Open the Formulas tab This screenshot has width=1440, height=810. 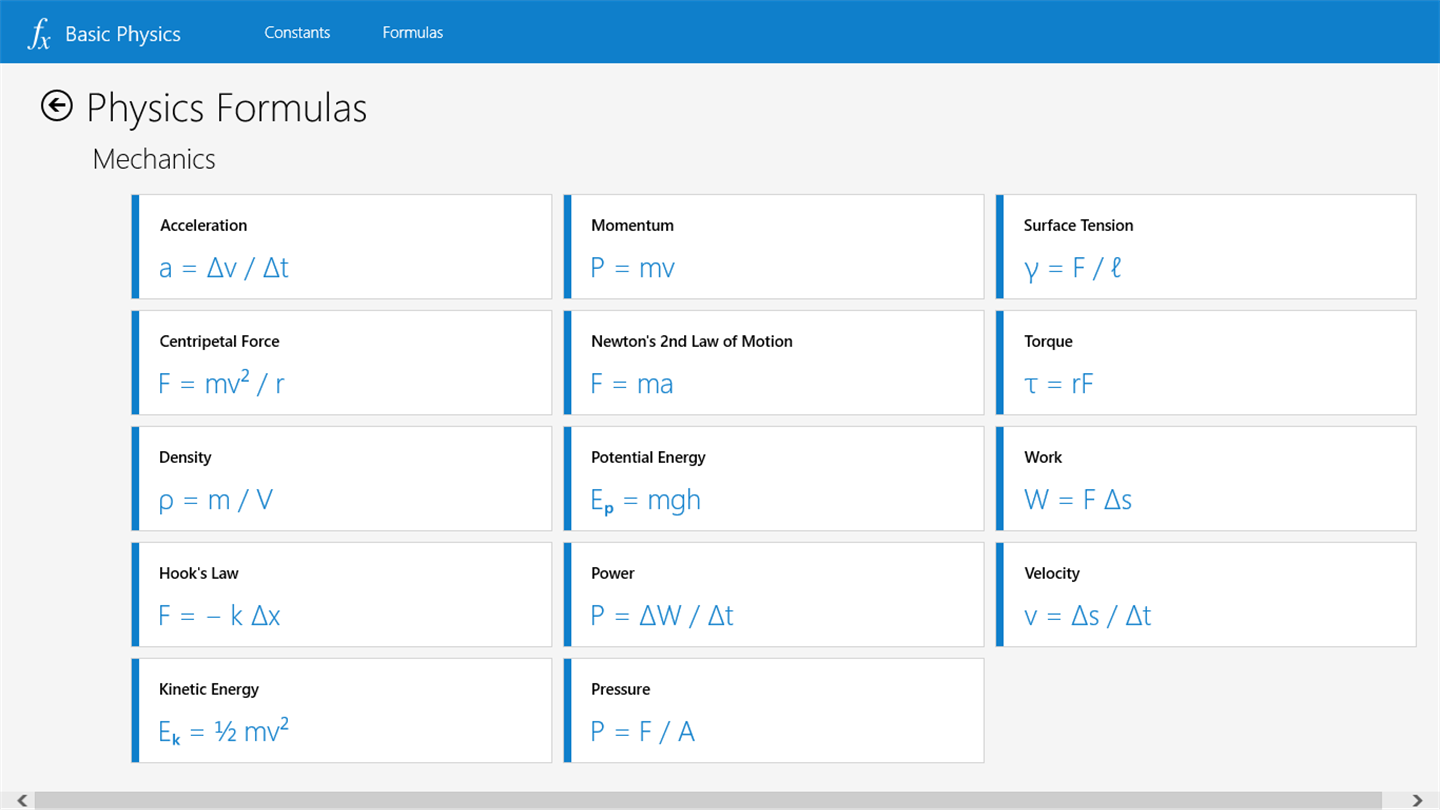click(x=412, y=33)
